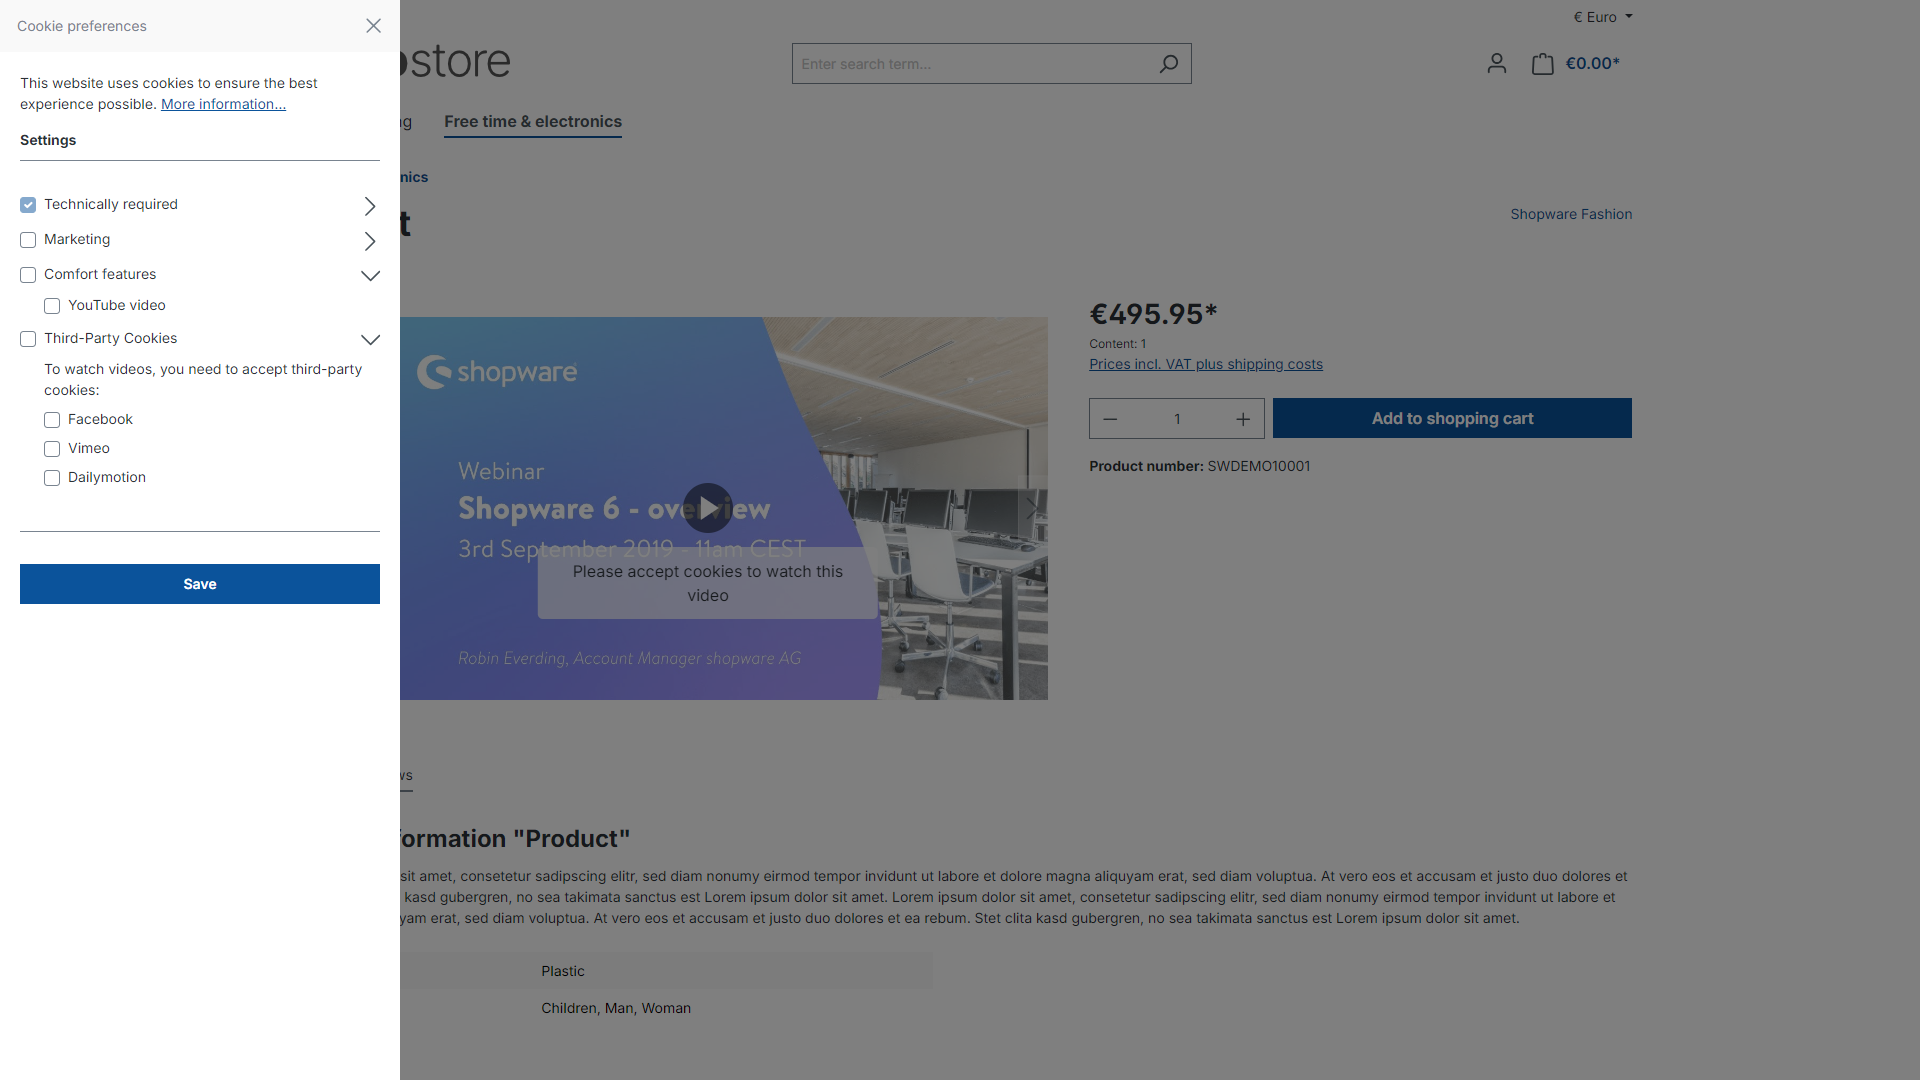The width and height of the screenshot is (1920, 1080).
Task: Add product to shopping cart
Action: [1452, 418]
